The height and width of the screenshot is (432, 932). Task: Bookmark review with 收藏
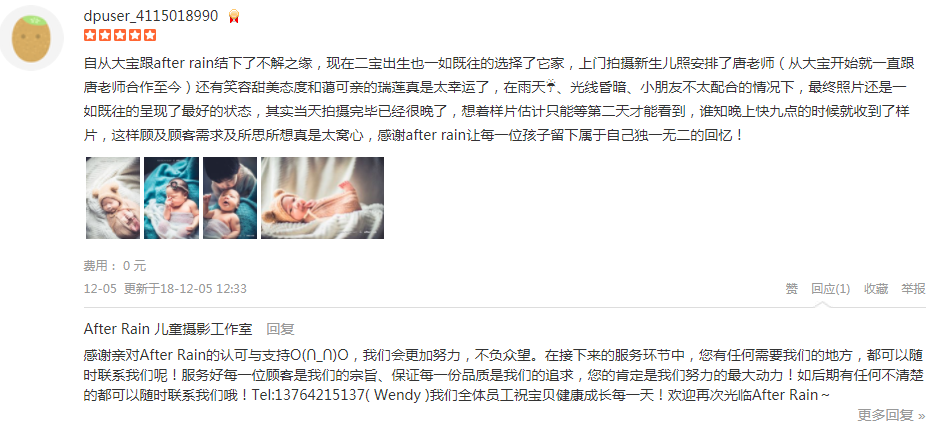coord(876,289)
